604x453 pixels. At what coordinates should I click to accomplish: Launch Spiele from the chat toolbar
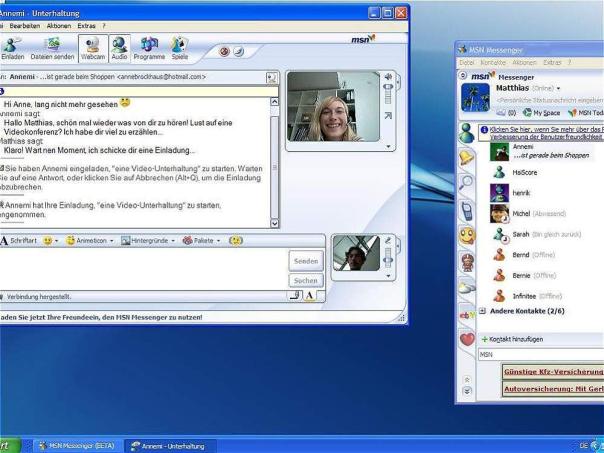click(x=178, y=48)
